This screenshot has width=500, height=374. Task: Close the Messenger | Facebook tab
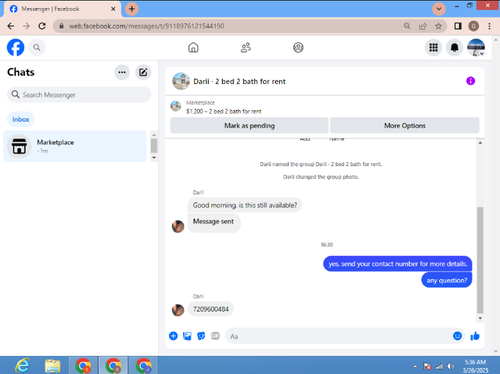pos(113,9)
